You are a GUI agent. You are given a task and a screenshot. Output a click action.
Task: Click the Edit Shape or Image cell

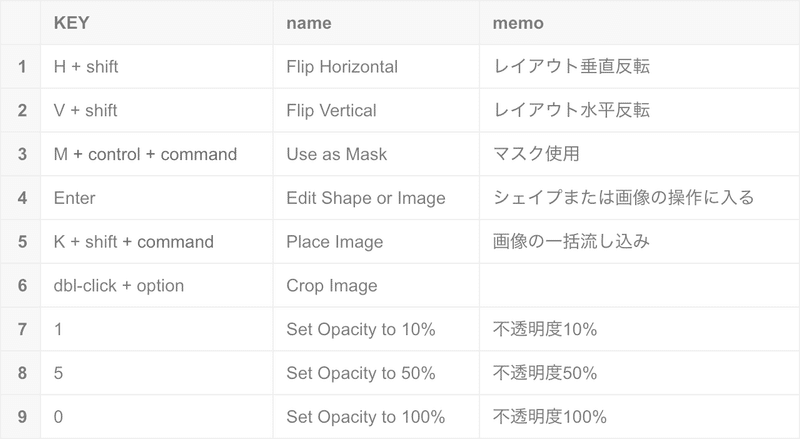376,198
